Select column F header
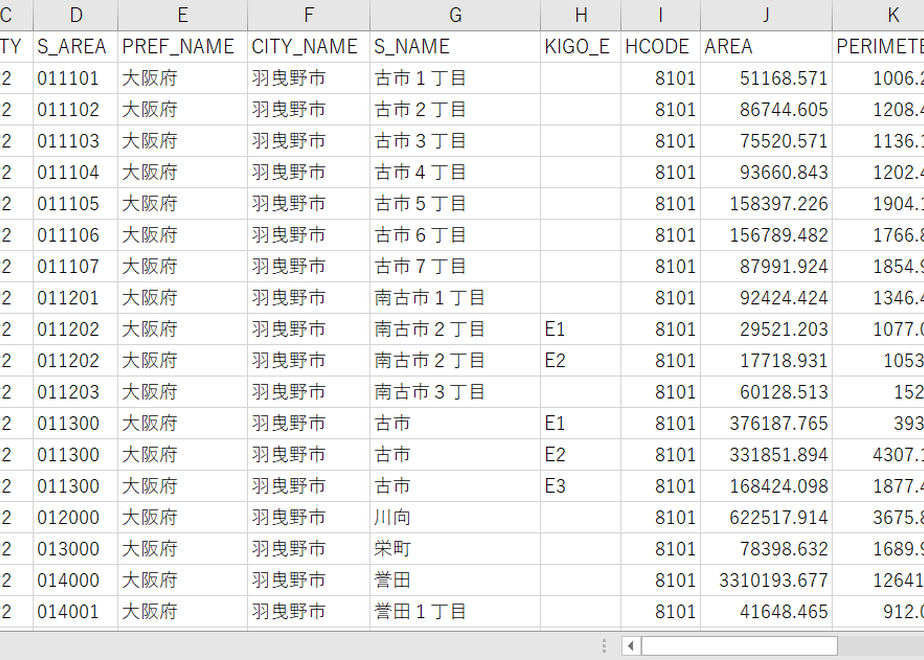Image resolution: width=924 pixels, height=660 pixels. tap(308, 15)
